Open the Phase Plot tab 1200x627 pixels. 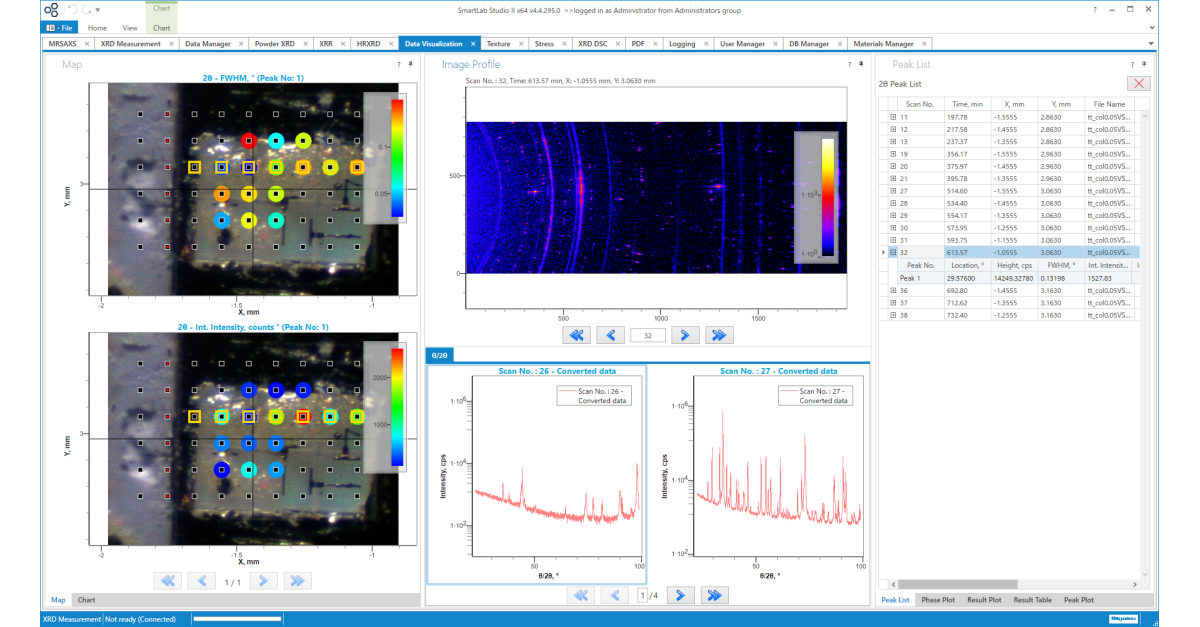point(938,600)
